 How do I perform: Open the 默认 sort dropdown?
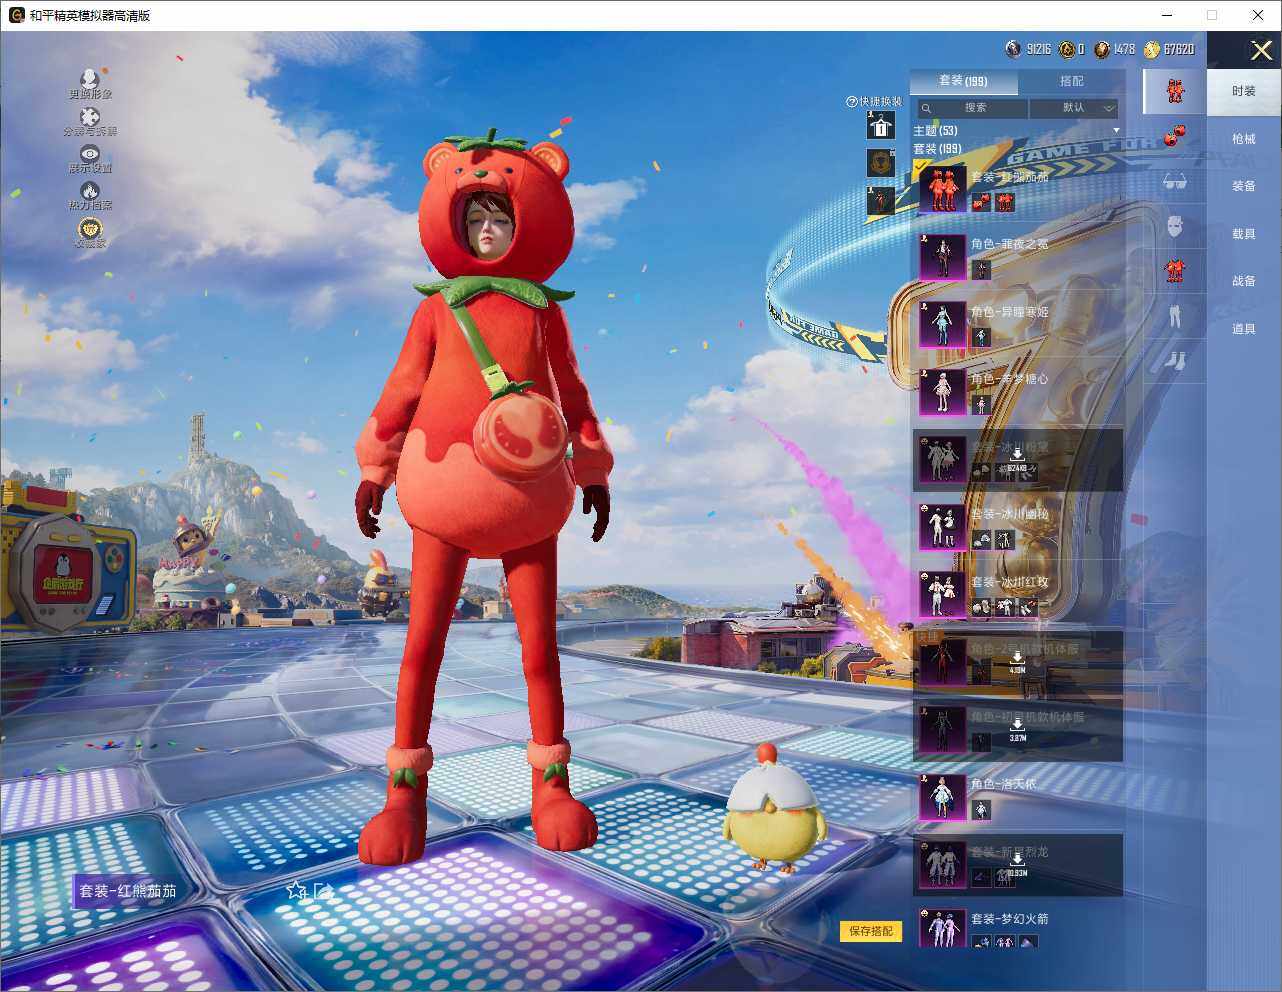1074,108
